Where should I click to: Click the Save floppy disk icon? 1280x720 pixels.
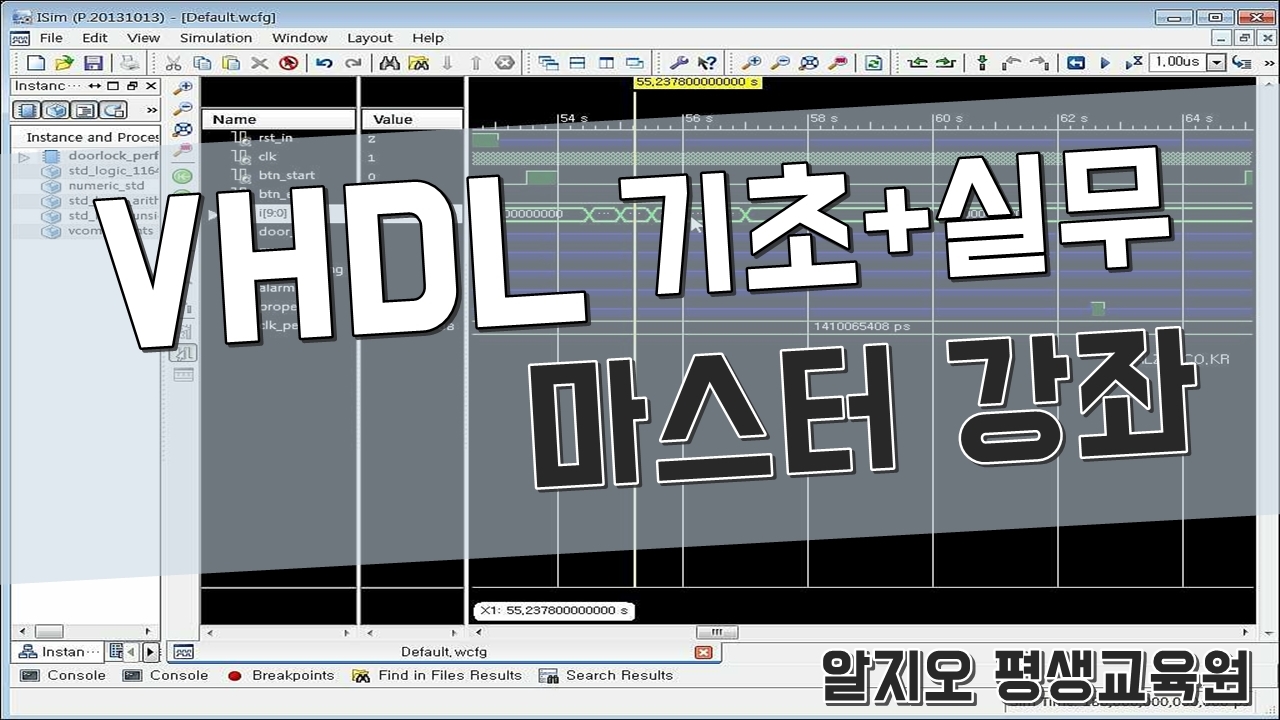coord(93,62)
